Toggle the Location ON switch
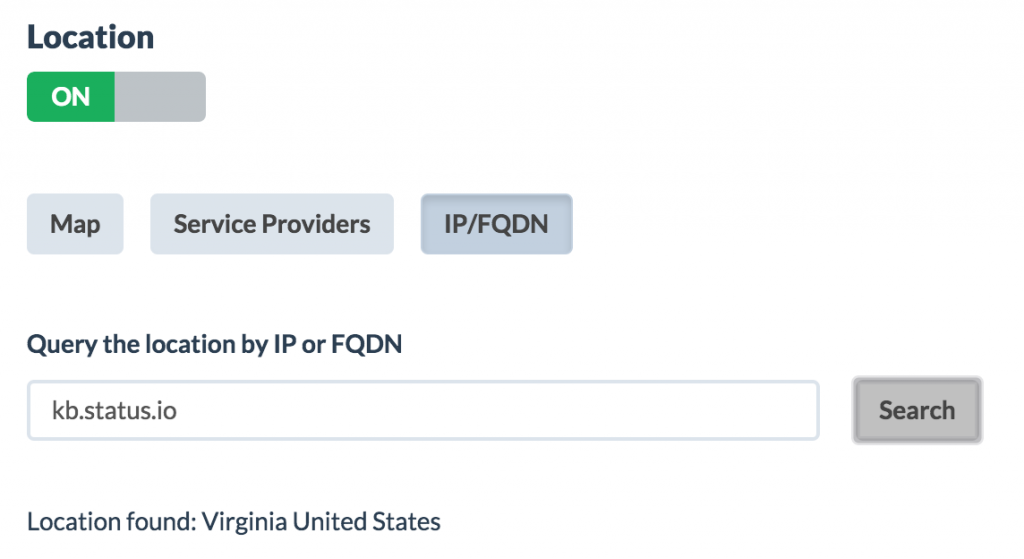The image size is (1024, 559). point(116,97)
